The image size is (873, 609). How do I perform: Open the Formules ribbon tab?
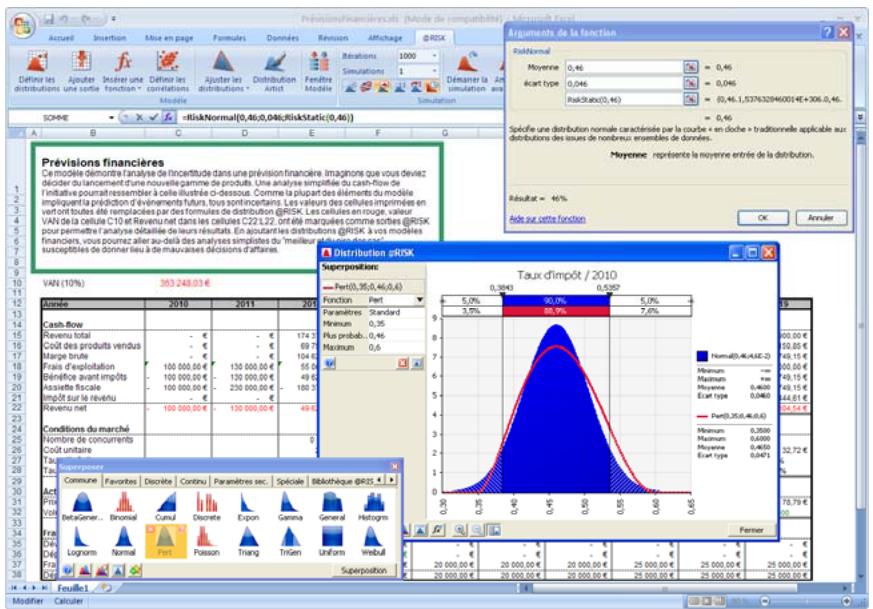(229, 36)
